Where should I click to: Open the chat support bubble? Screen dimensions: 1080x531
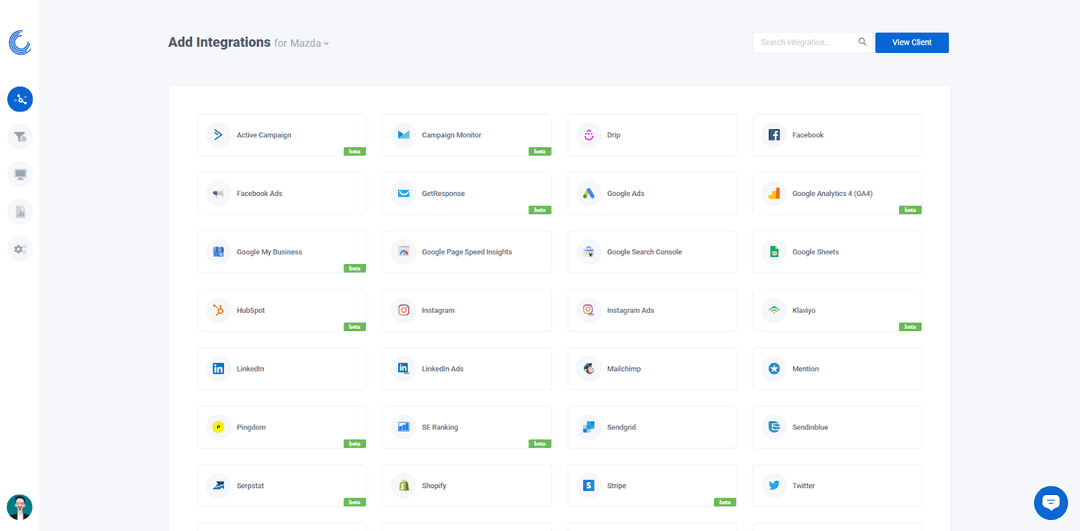(1050, 503)
